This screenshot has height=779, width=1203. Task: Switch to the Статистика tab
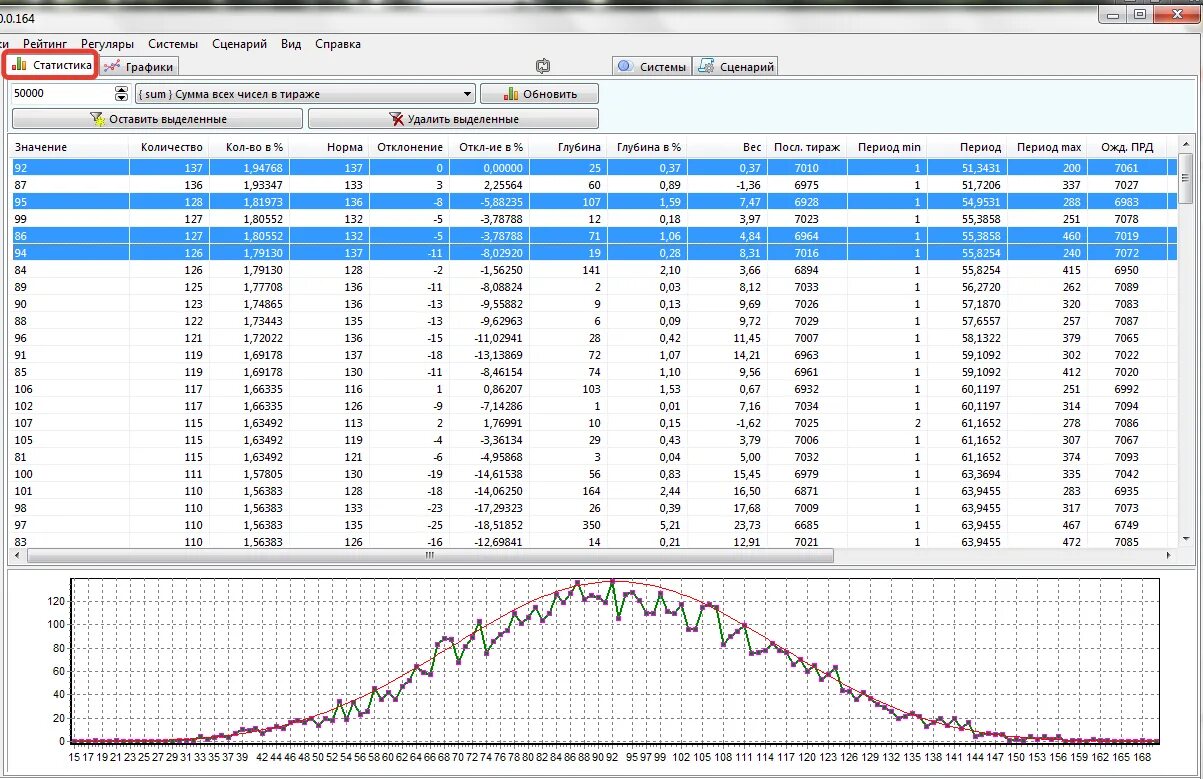point(52,66)
